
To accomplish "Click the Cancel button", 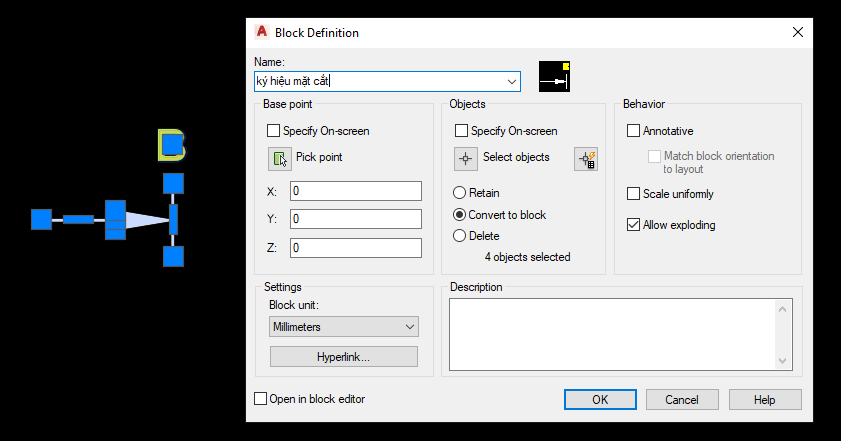I will [x=682, y=400].
